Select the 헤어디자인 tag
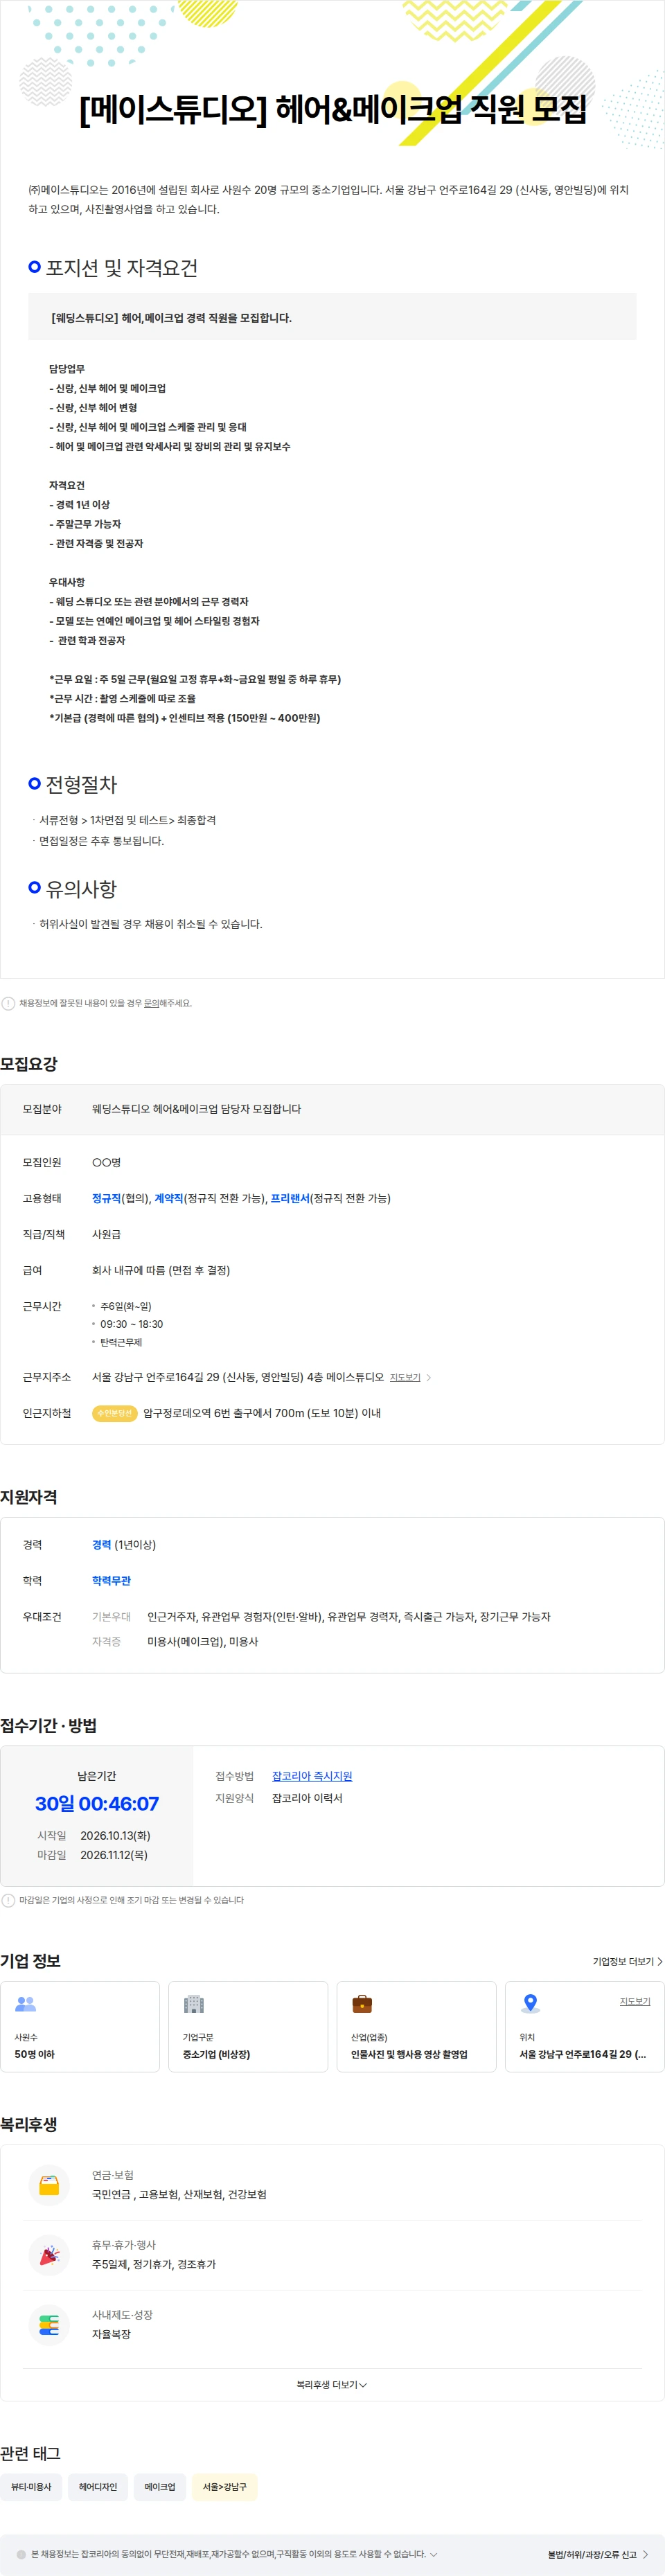The width and height of the screenshot is (665, 2576). [98, 2487]
